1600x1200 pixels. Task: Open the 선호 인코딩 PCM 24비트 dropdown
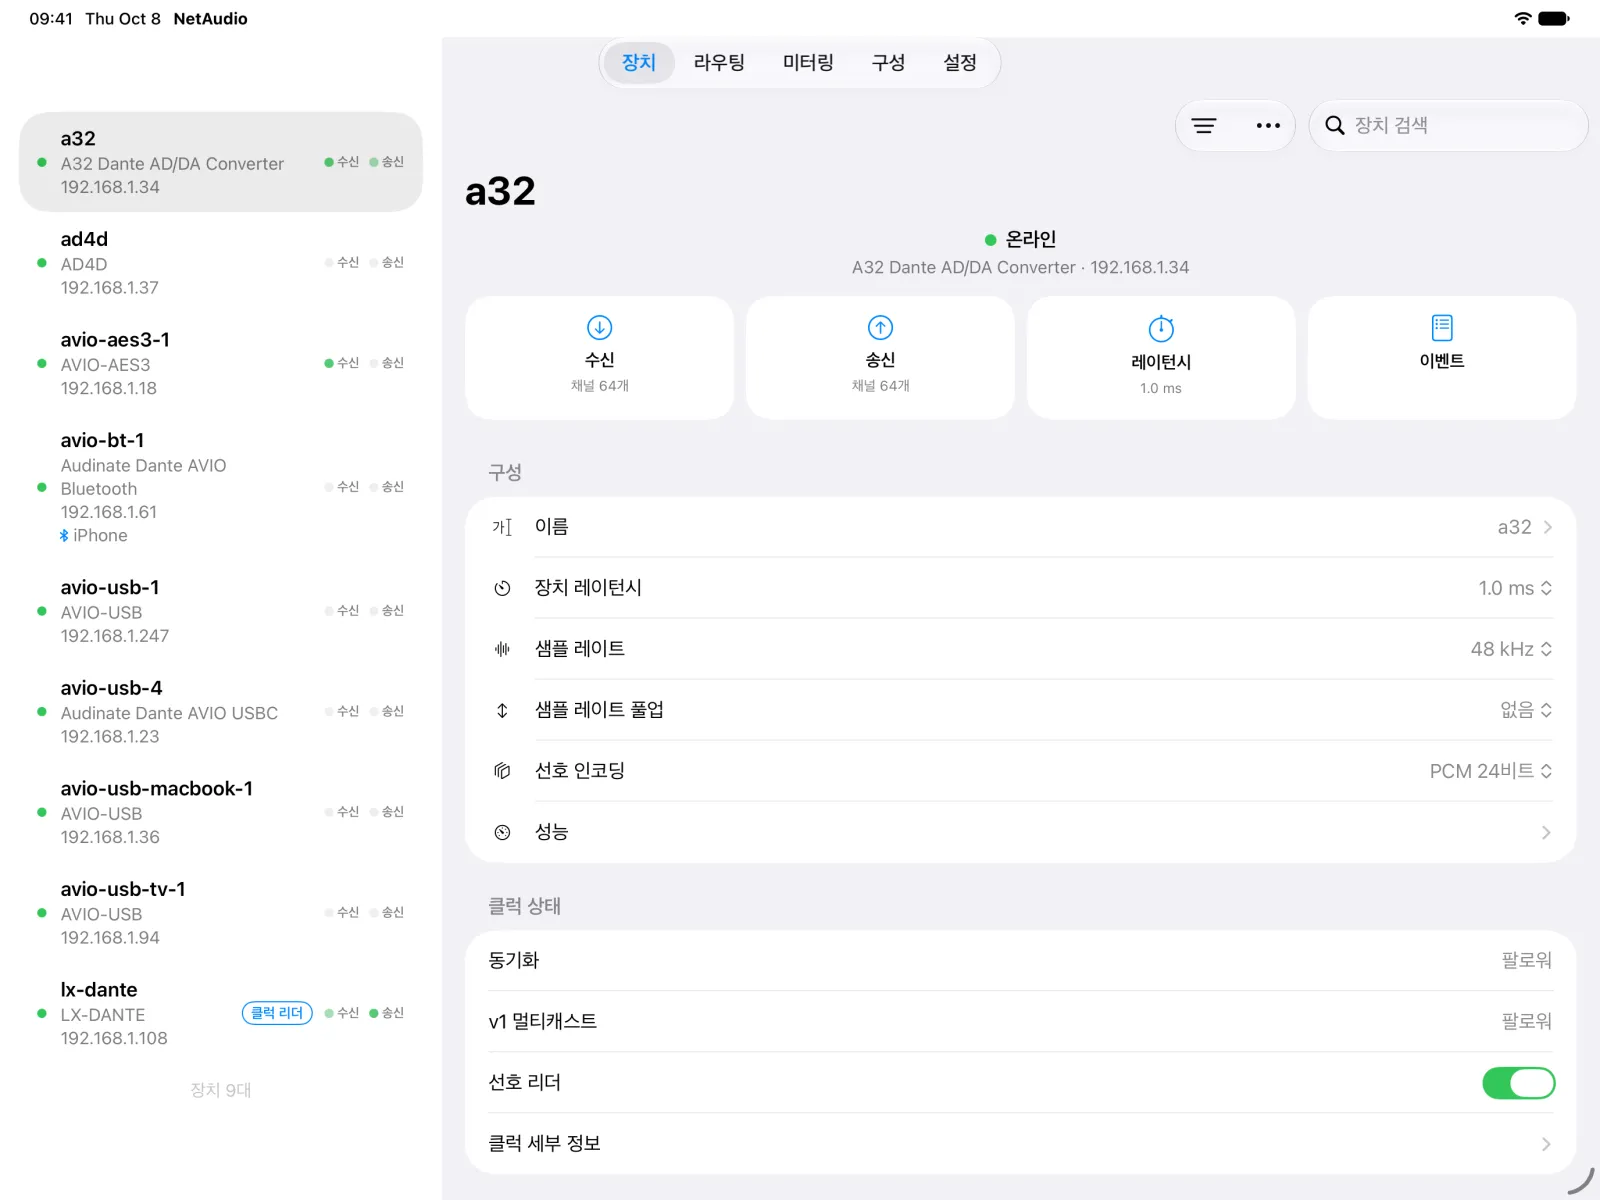tap(1490, 771)
